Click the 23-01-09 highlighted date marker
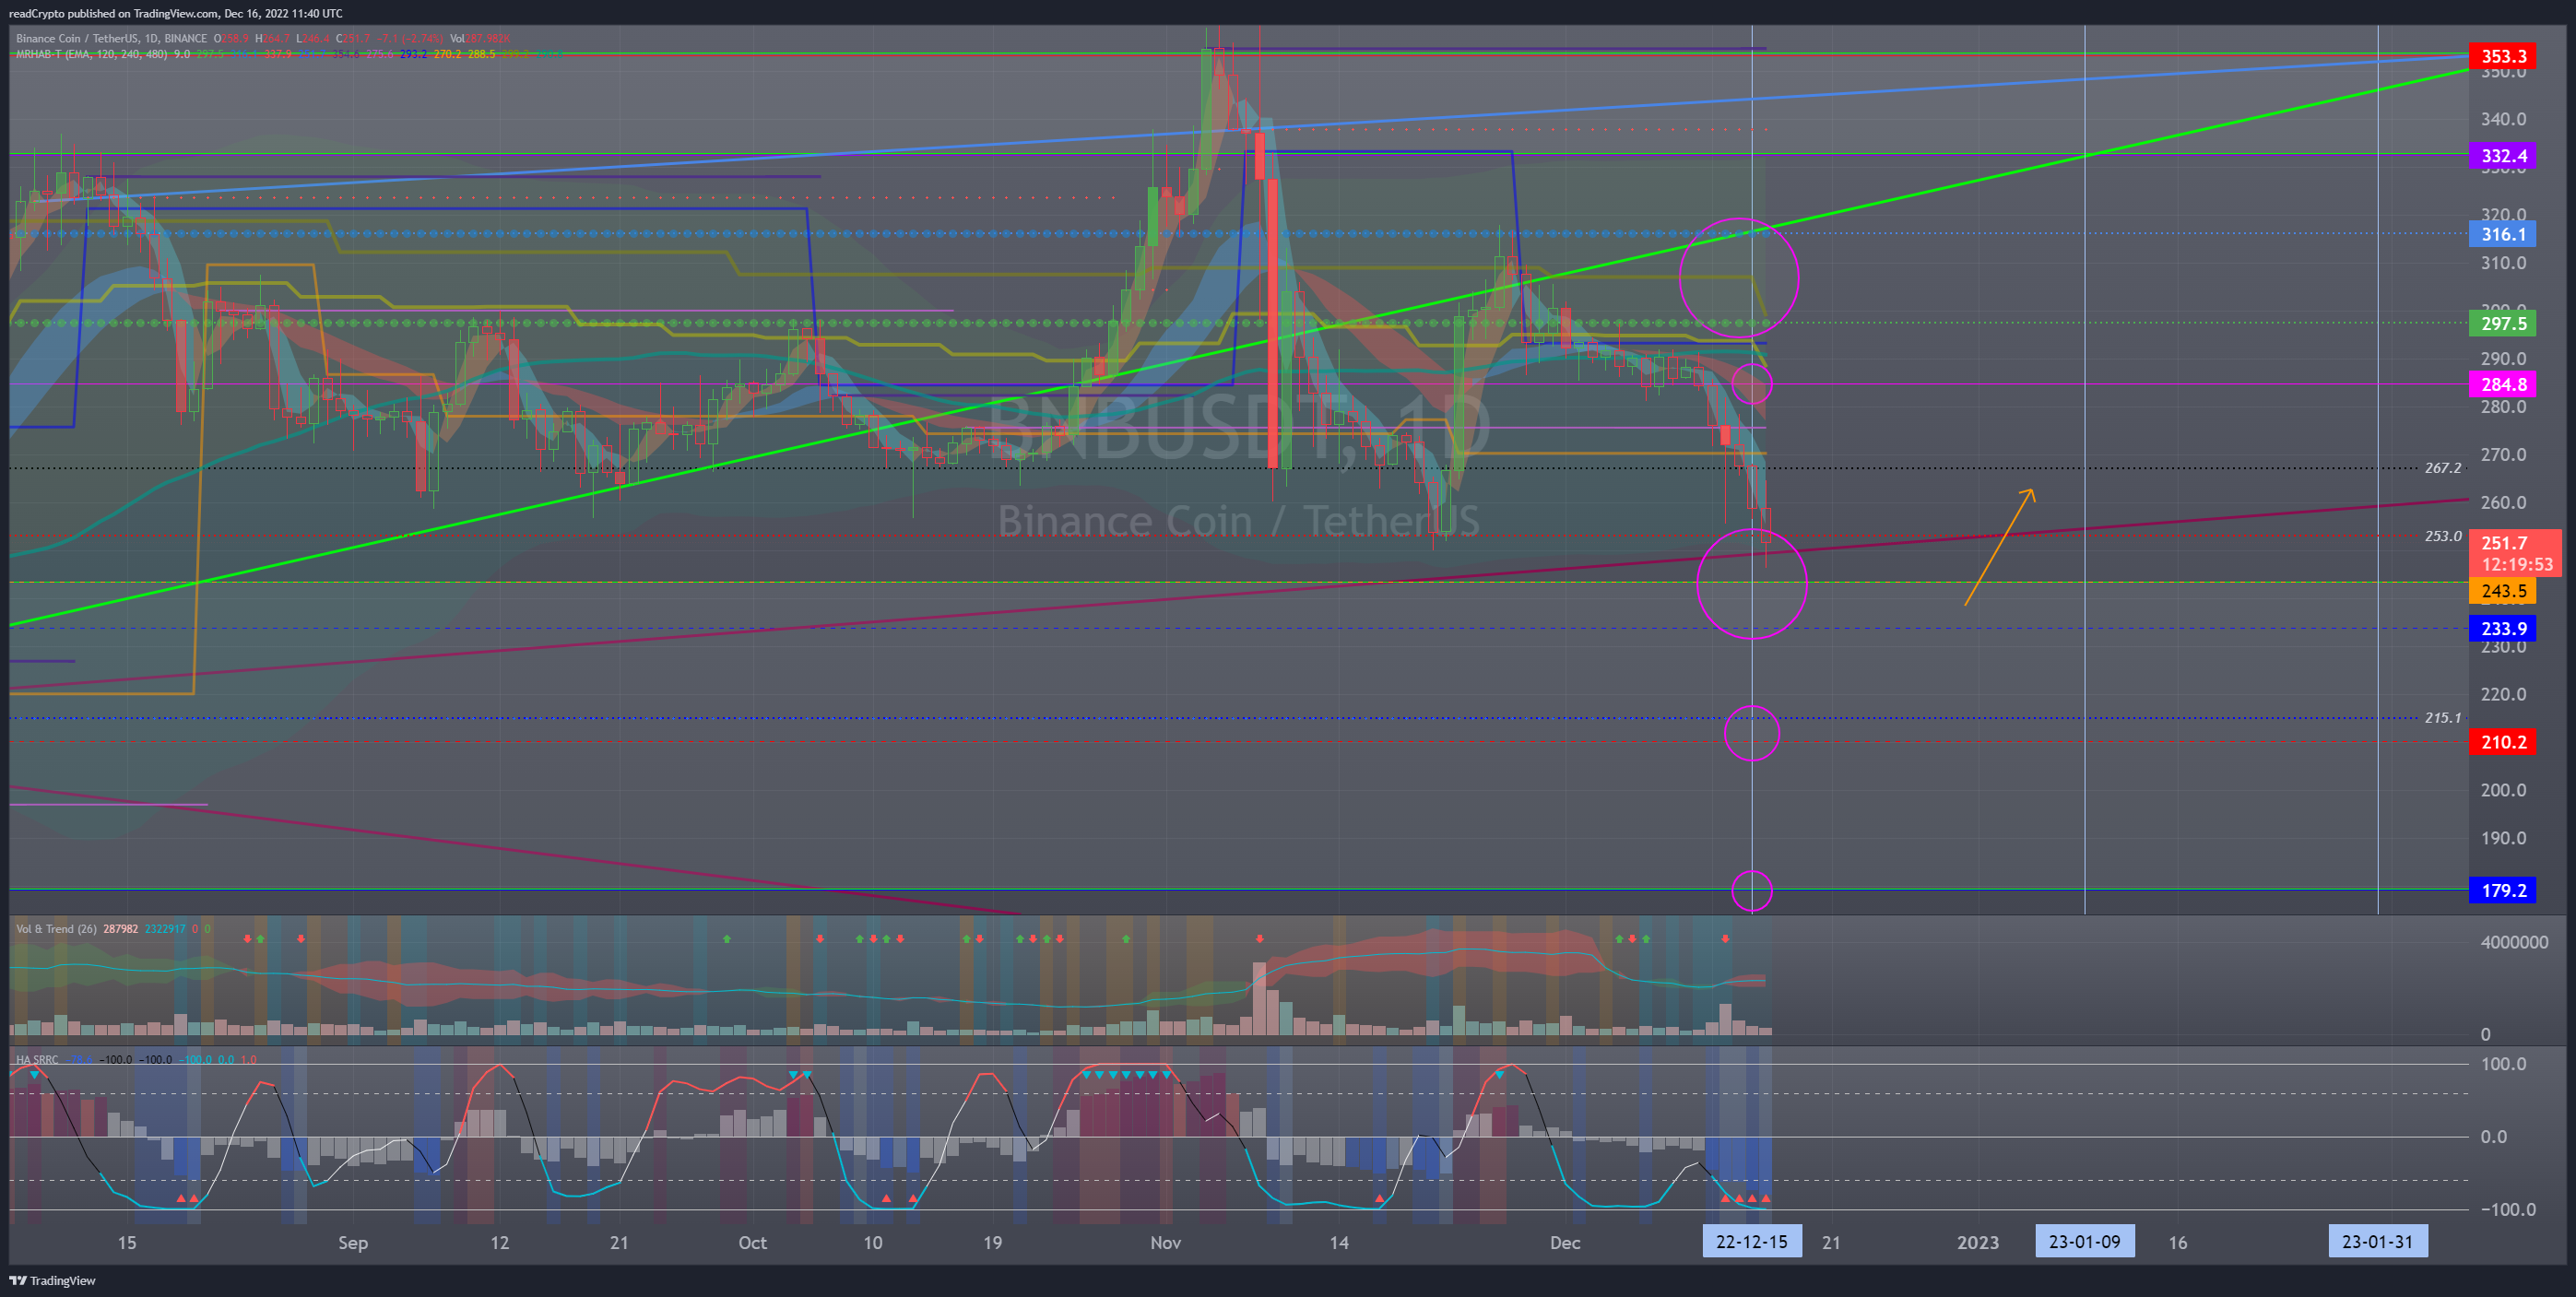Viewport: 2576px width, 1297px height. pos(2084,1242)
